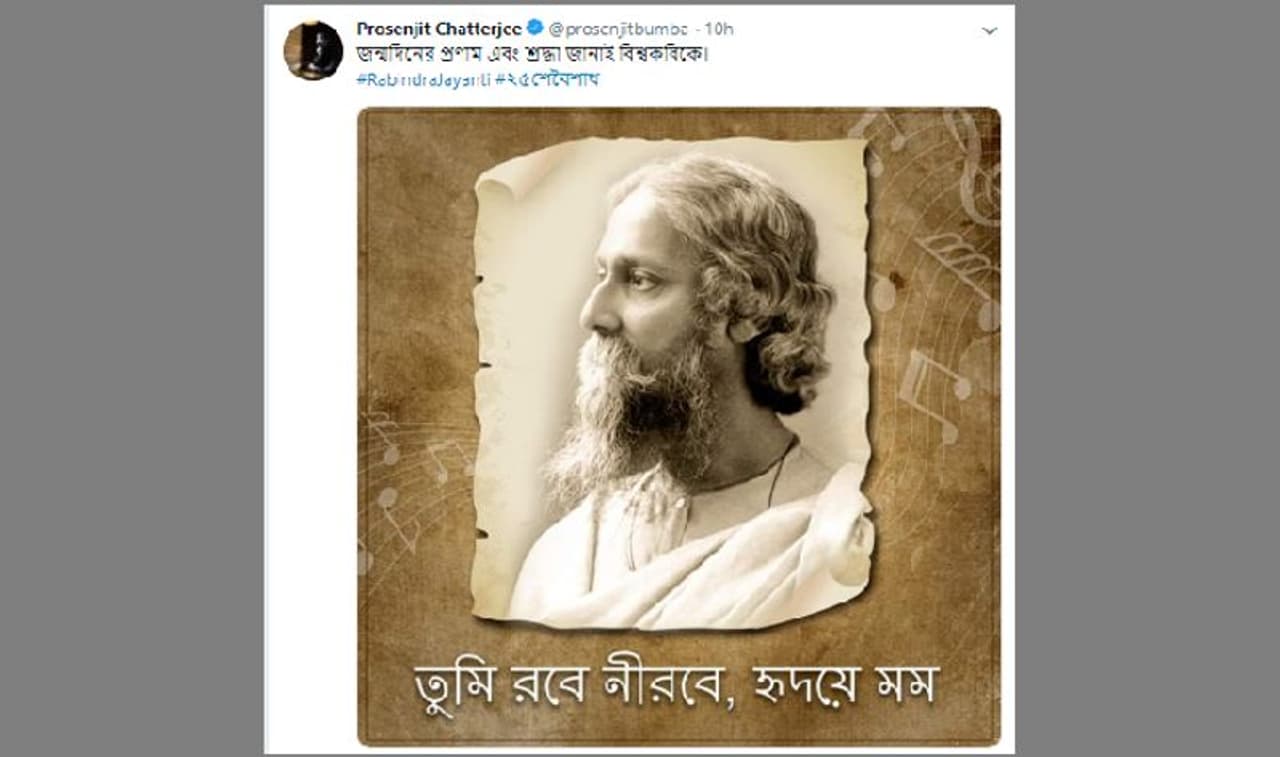Image resolution: width=1280 pixels, height=757 pixels.
Task: Click the long beard in the portrait
Action: pos(630,420)
